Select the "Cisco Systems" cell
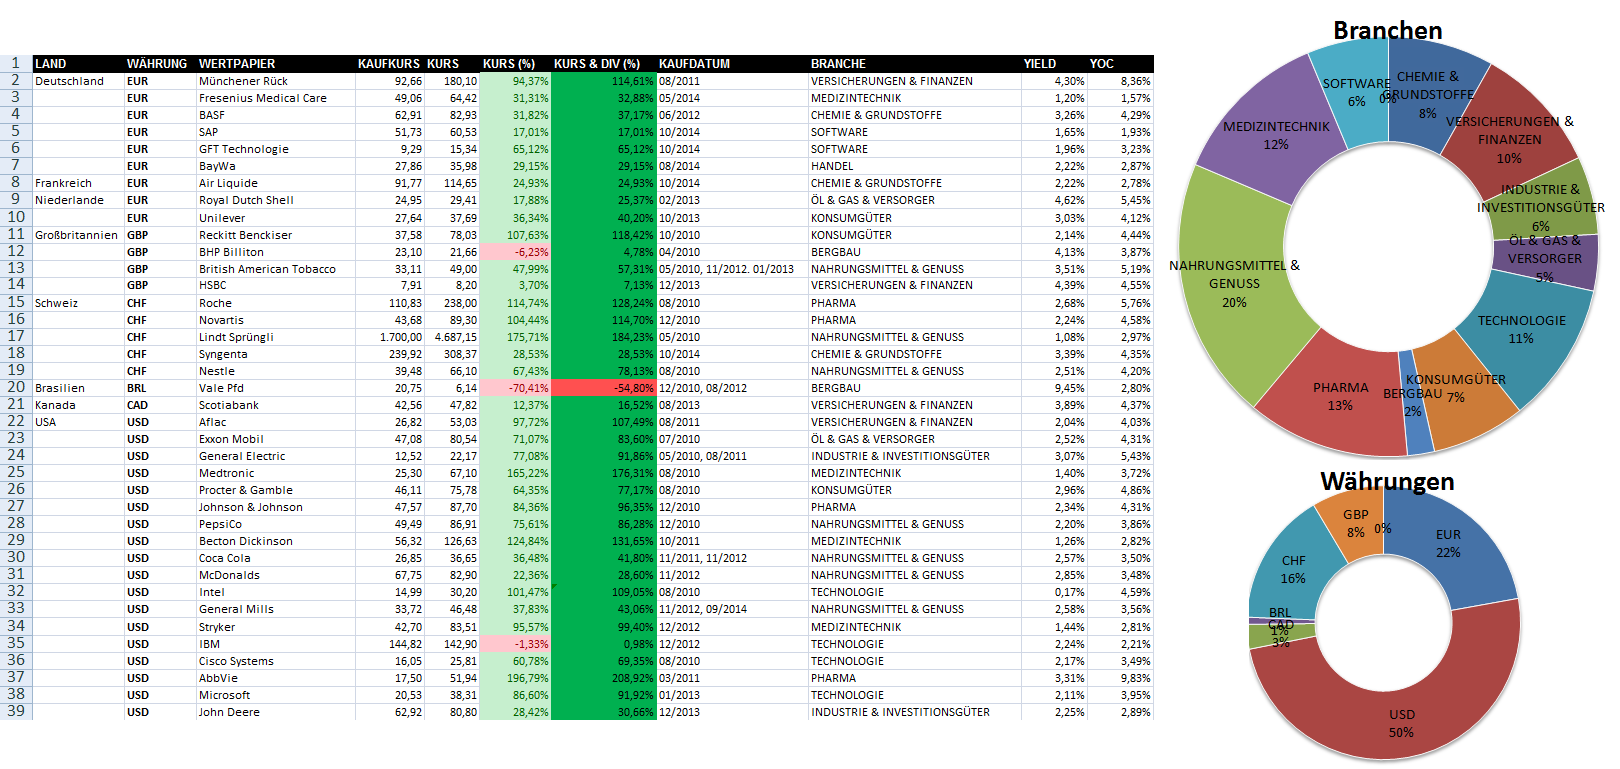 point(276,661)
